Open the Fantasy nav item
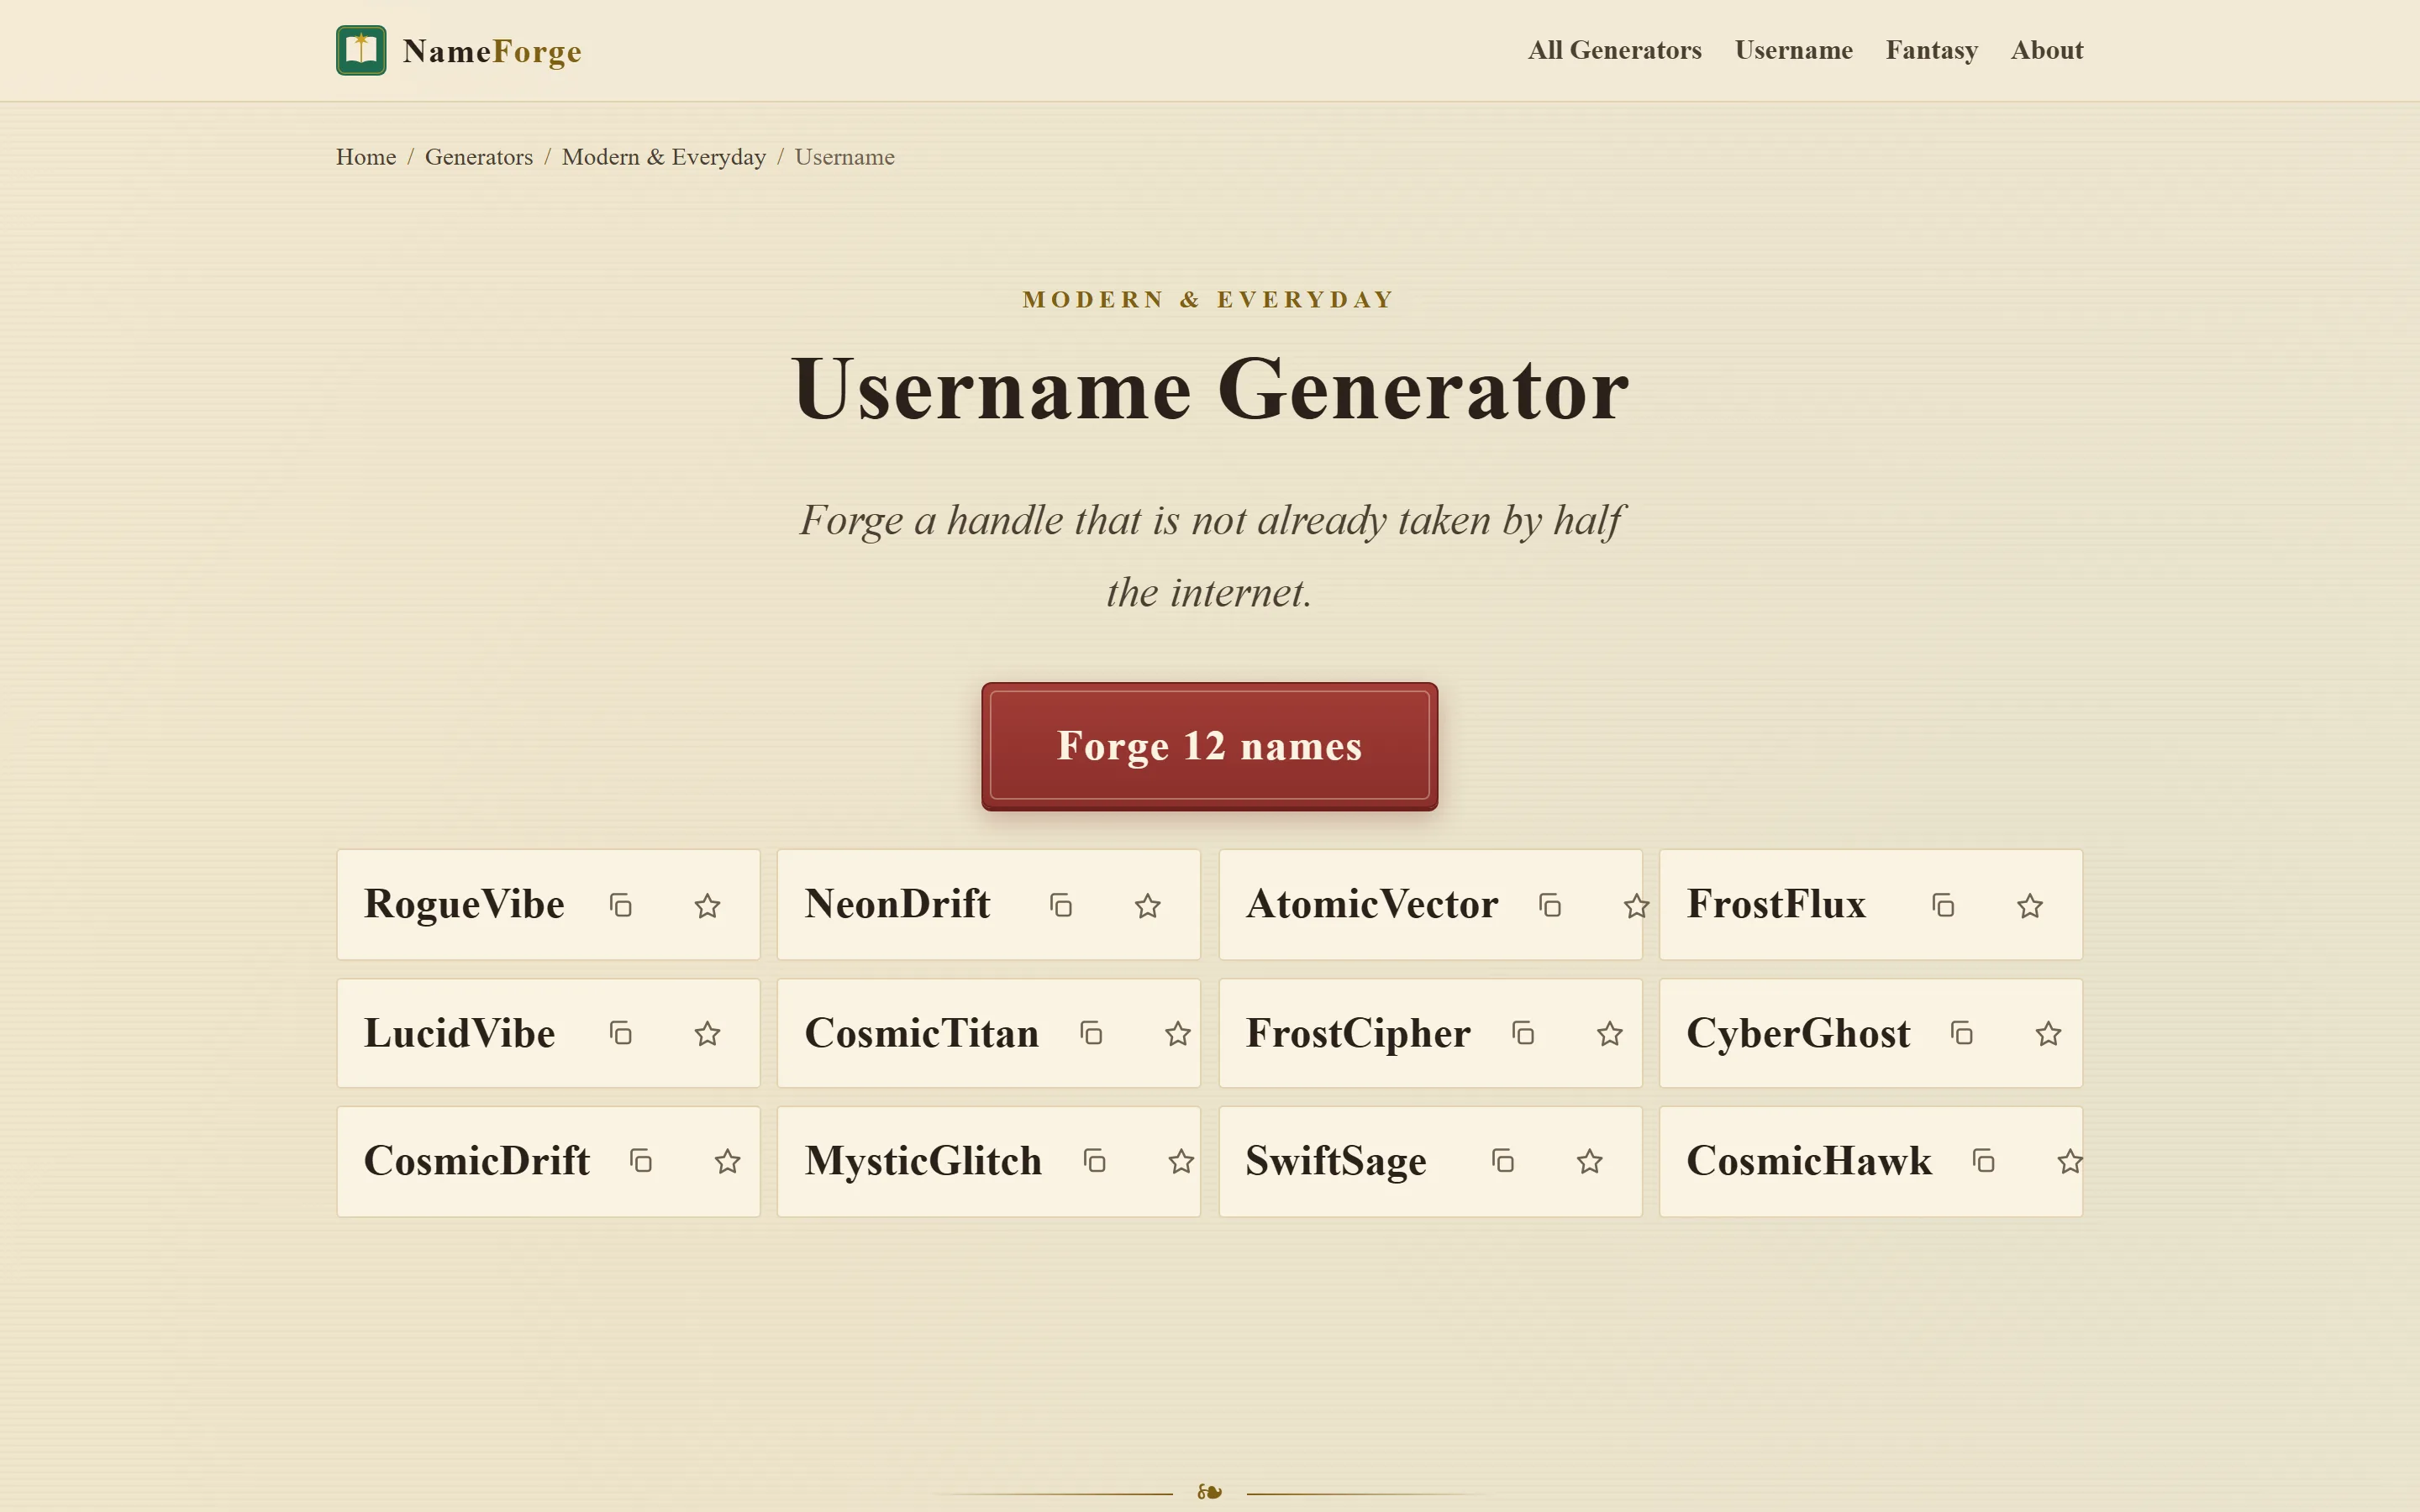This screenshot has height=1512, width=2420. click(1931, 50)
